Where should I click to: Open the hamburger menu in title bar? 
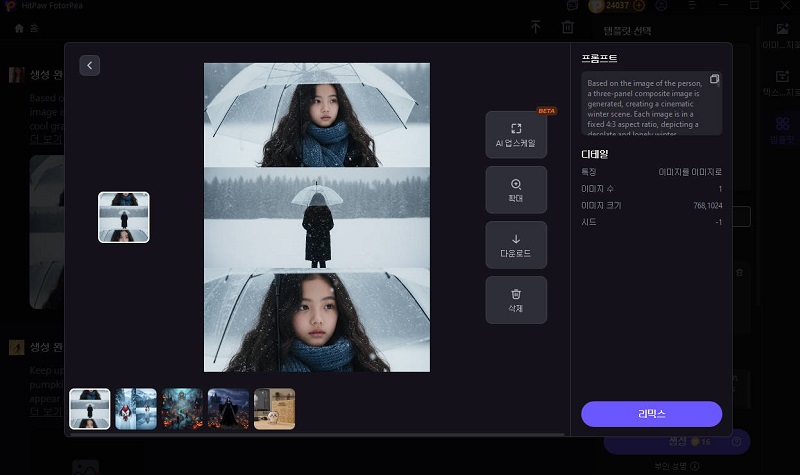(692, 5)
